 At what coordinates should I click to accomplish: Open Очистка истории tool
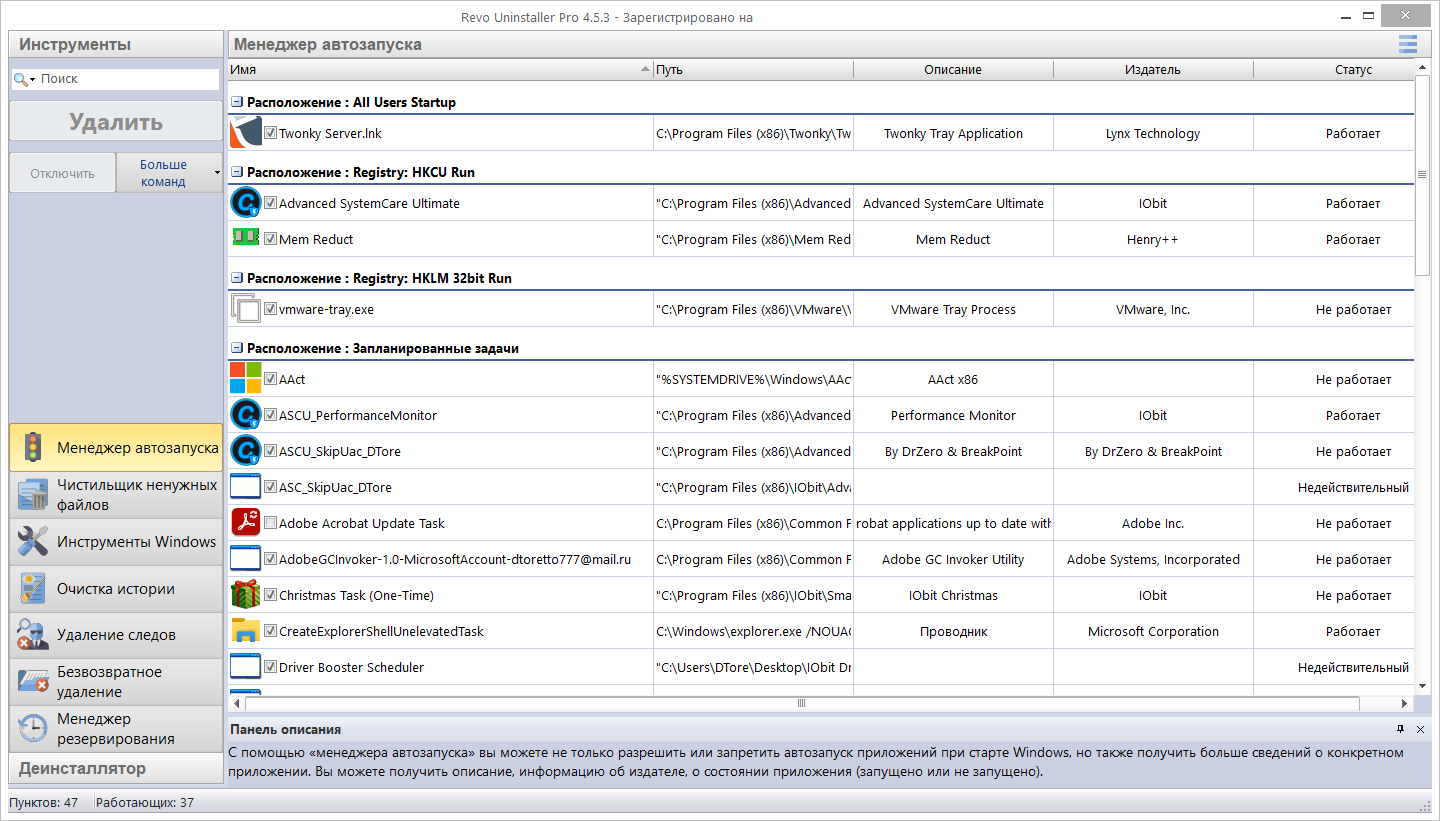click(116, 589)
